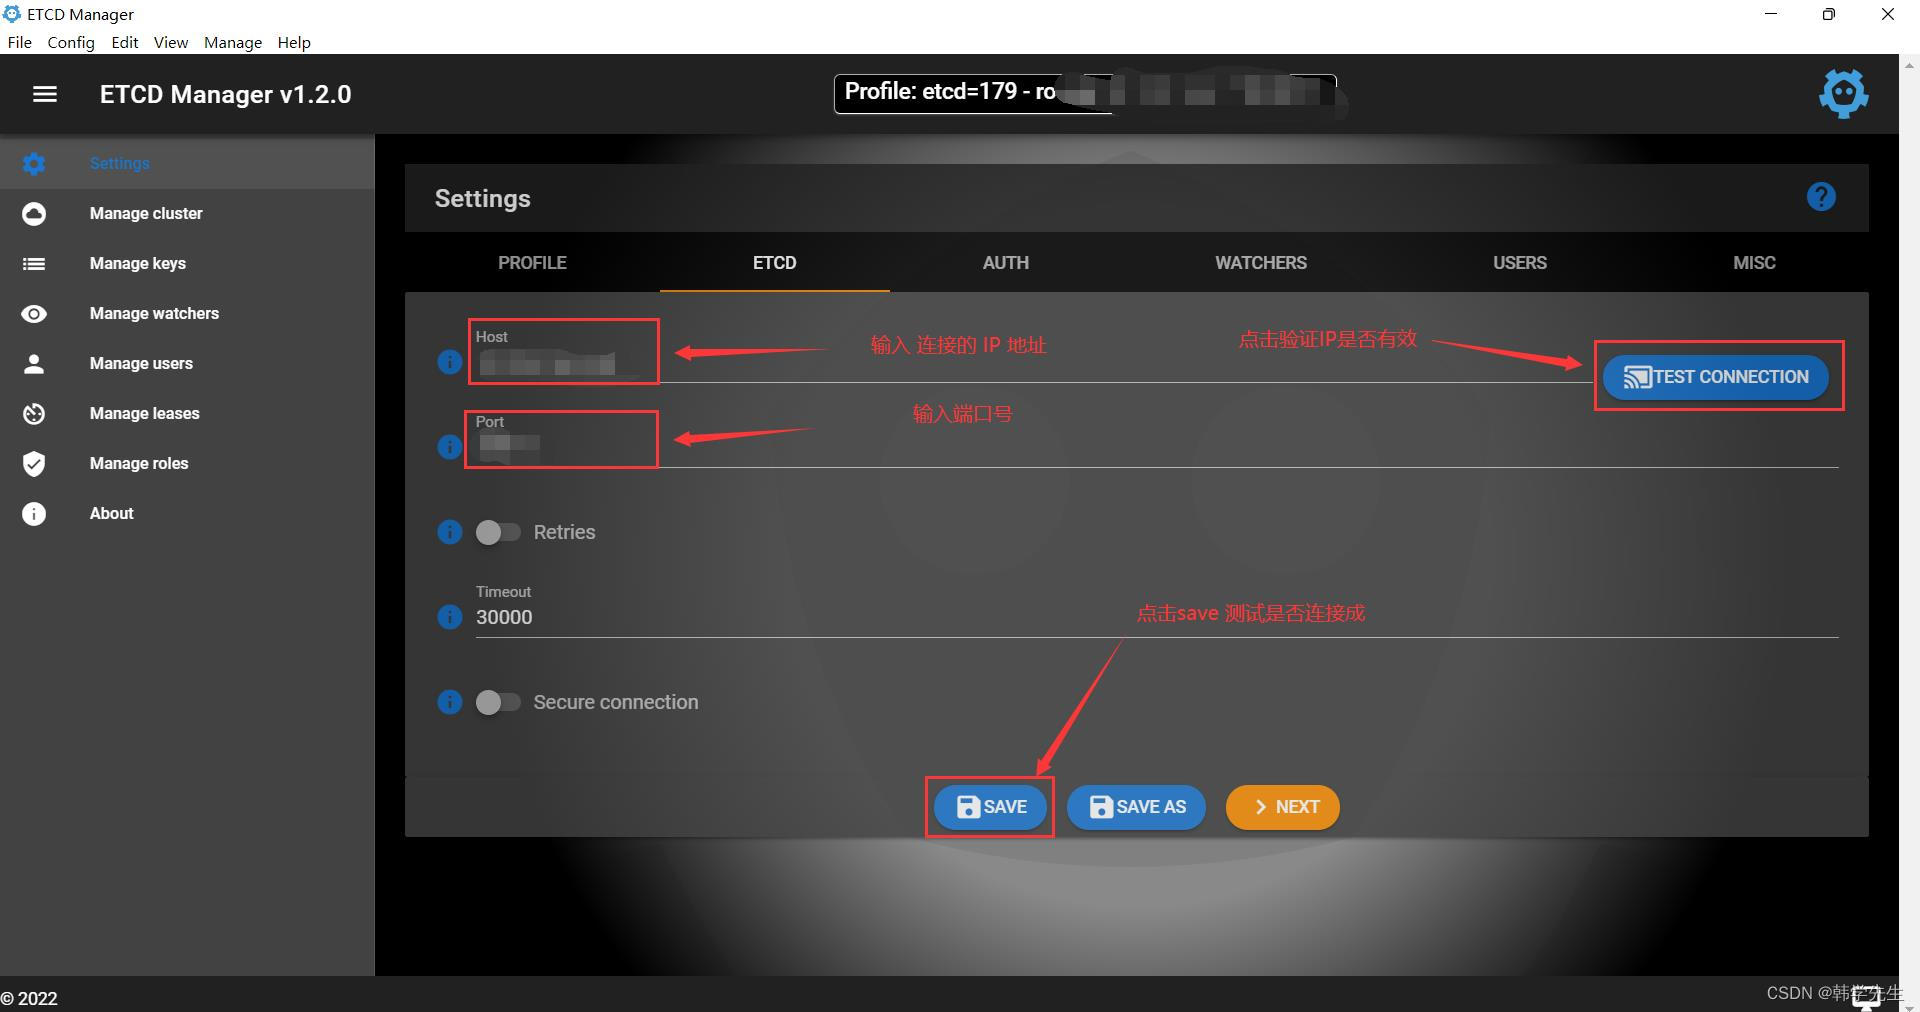
Task: Open the hamburger navigation menu
Action: 45,94
